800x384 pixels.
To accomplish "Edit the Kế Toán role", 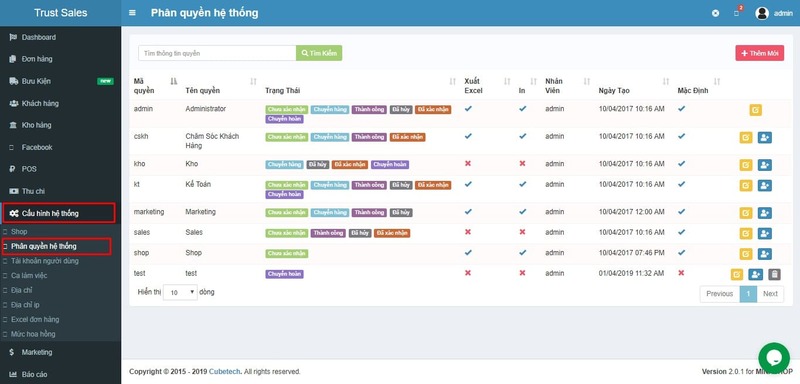I will pyautogui.click(x=746, y=185).
